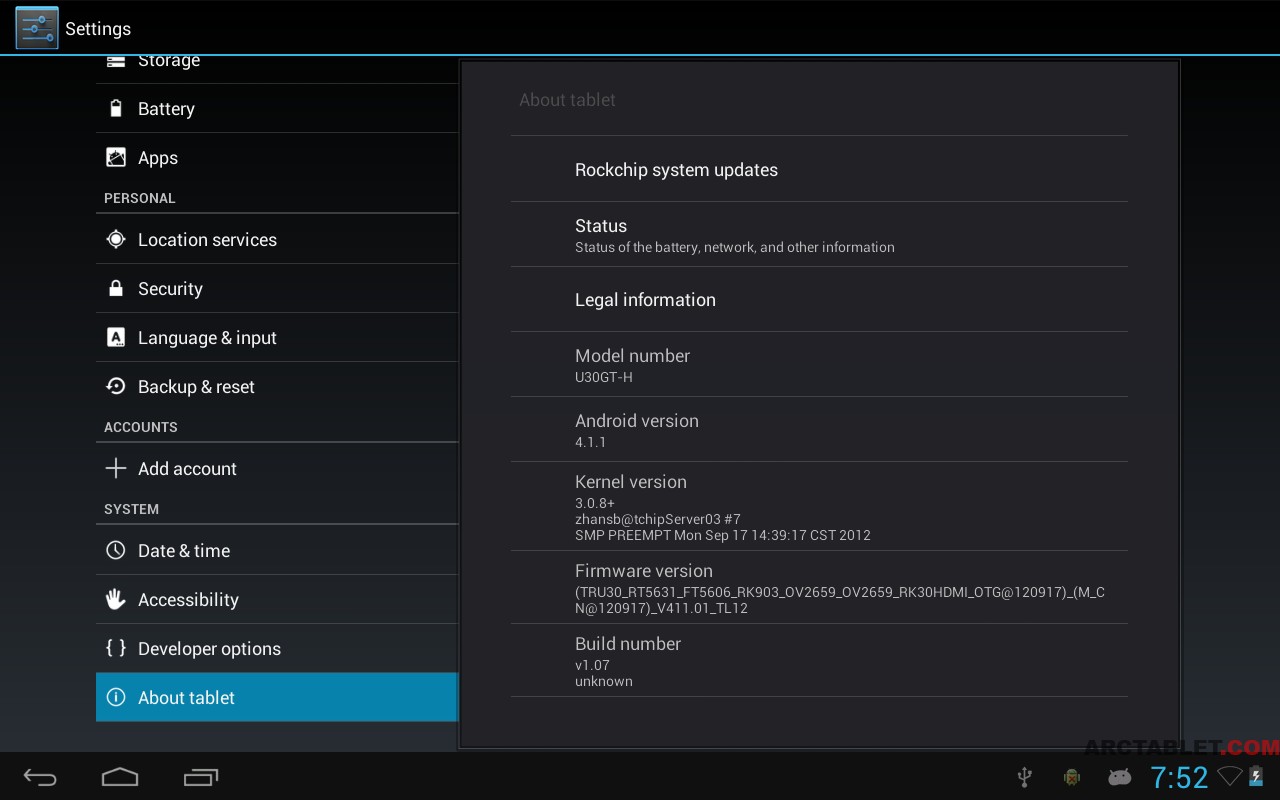Click the 'About tablet' panel heading
This screenshot has width=1280, height=800.
(567, 100)
